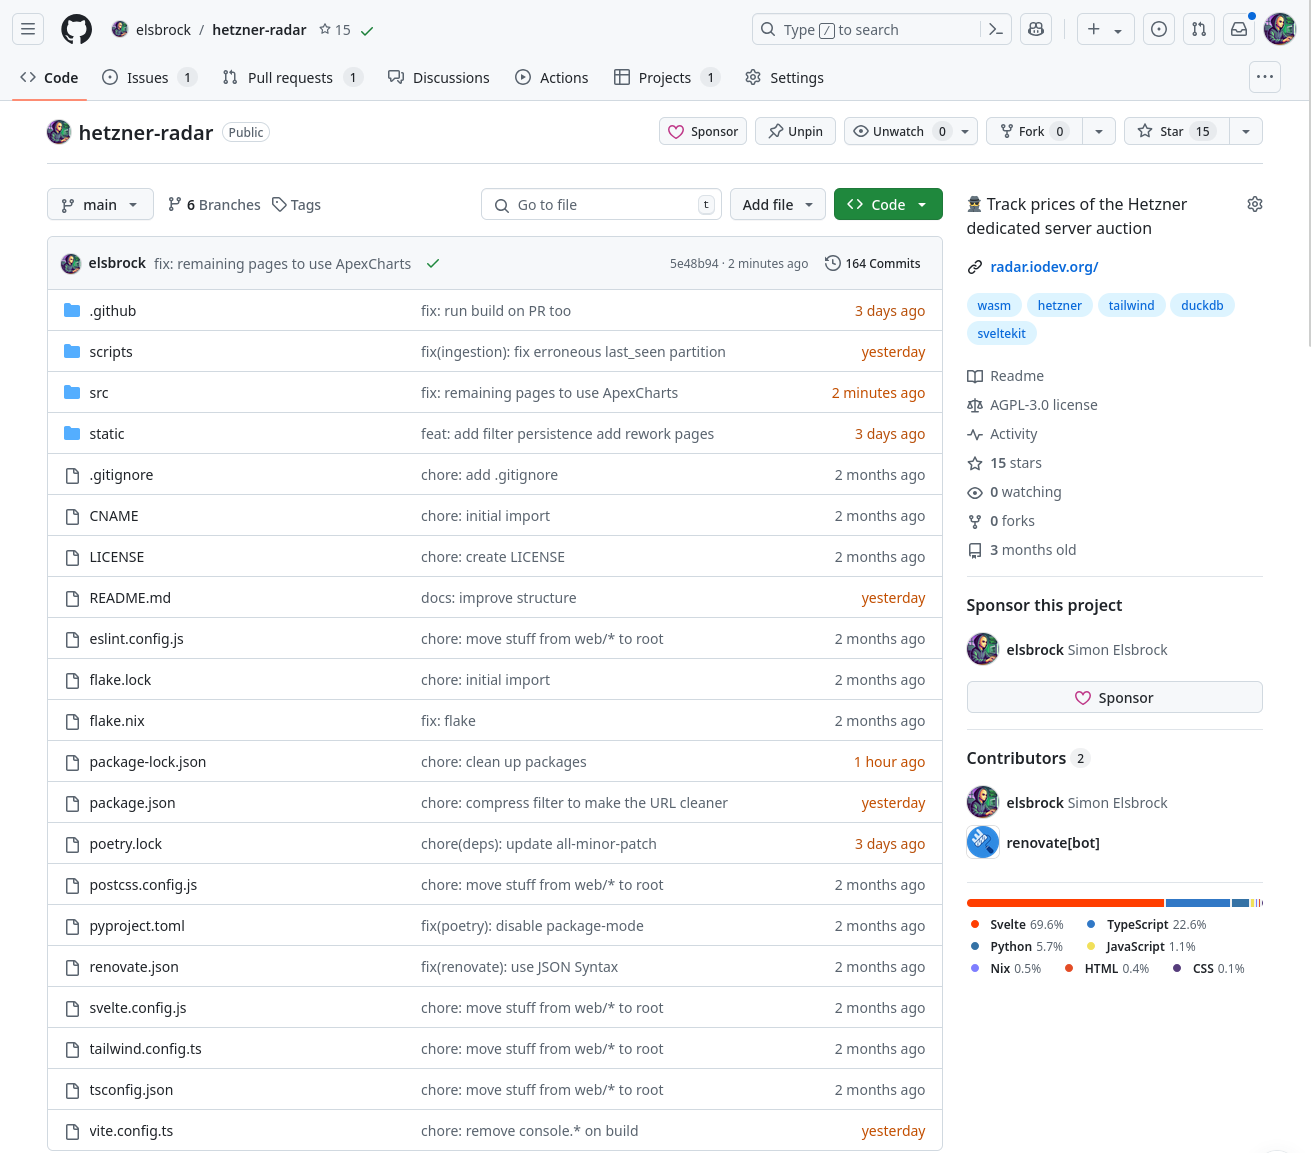Select the Code tab
Viewport: 1311px width, 1153px height.
[x=49, y=77]
